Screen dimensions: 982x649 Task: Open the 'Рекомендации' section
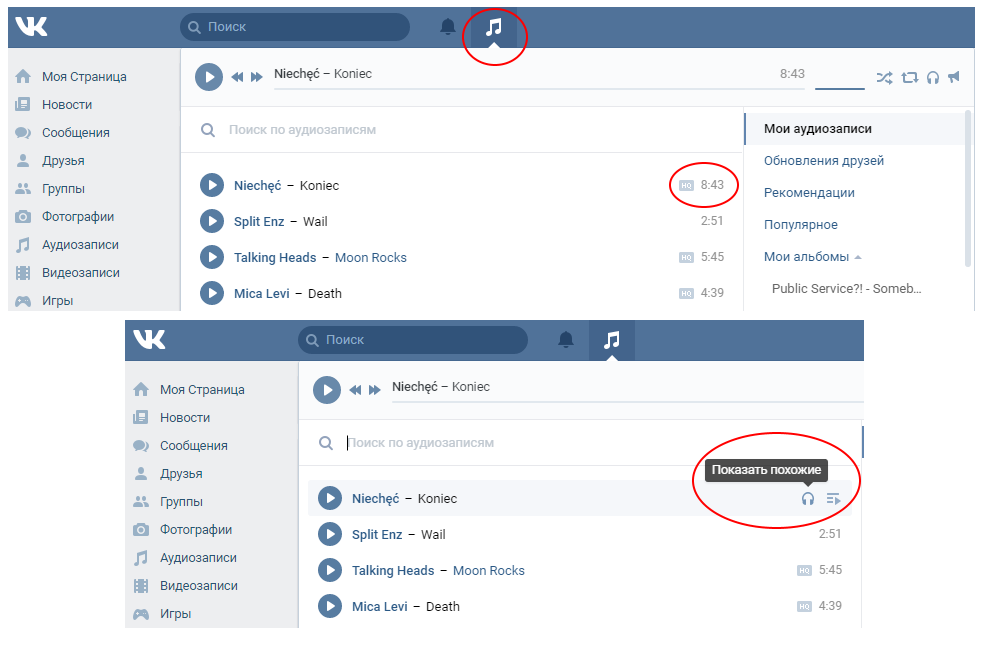808,193
